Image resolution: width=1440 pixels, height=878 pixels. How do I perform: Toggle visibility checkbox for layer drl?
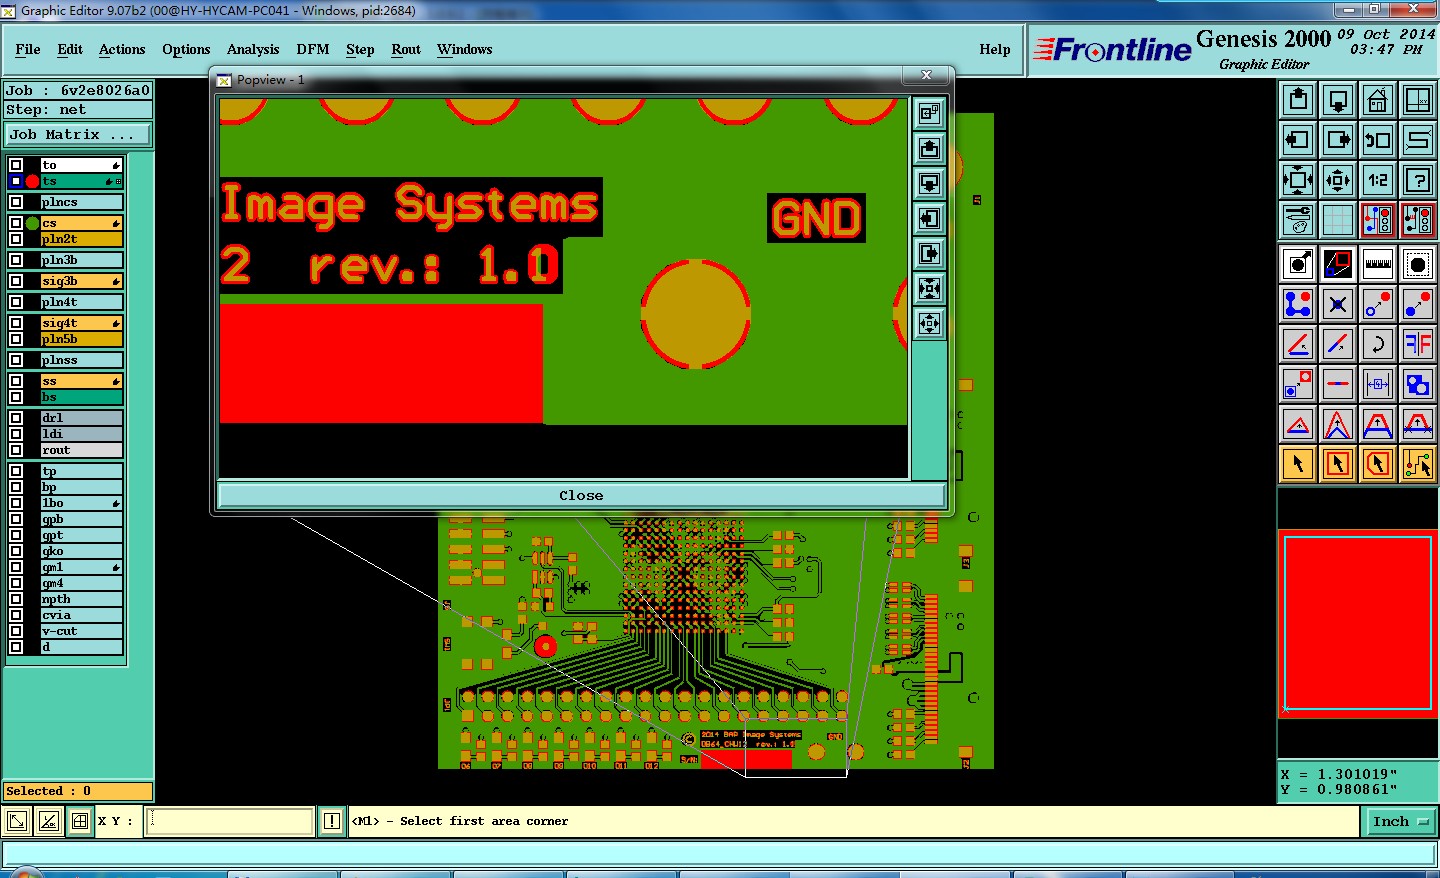click(x=16, y=418)
